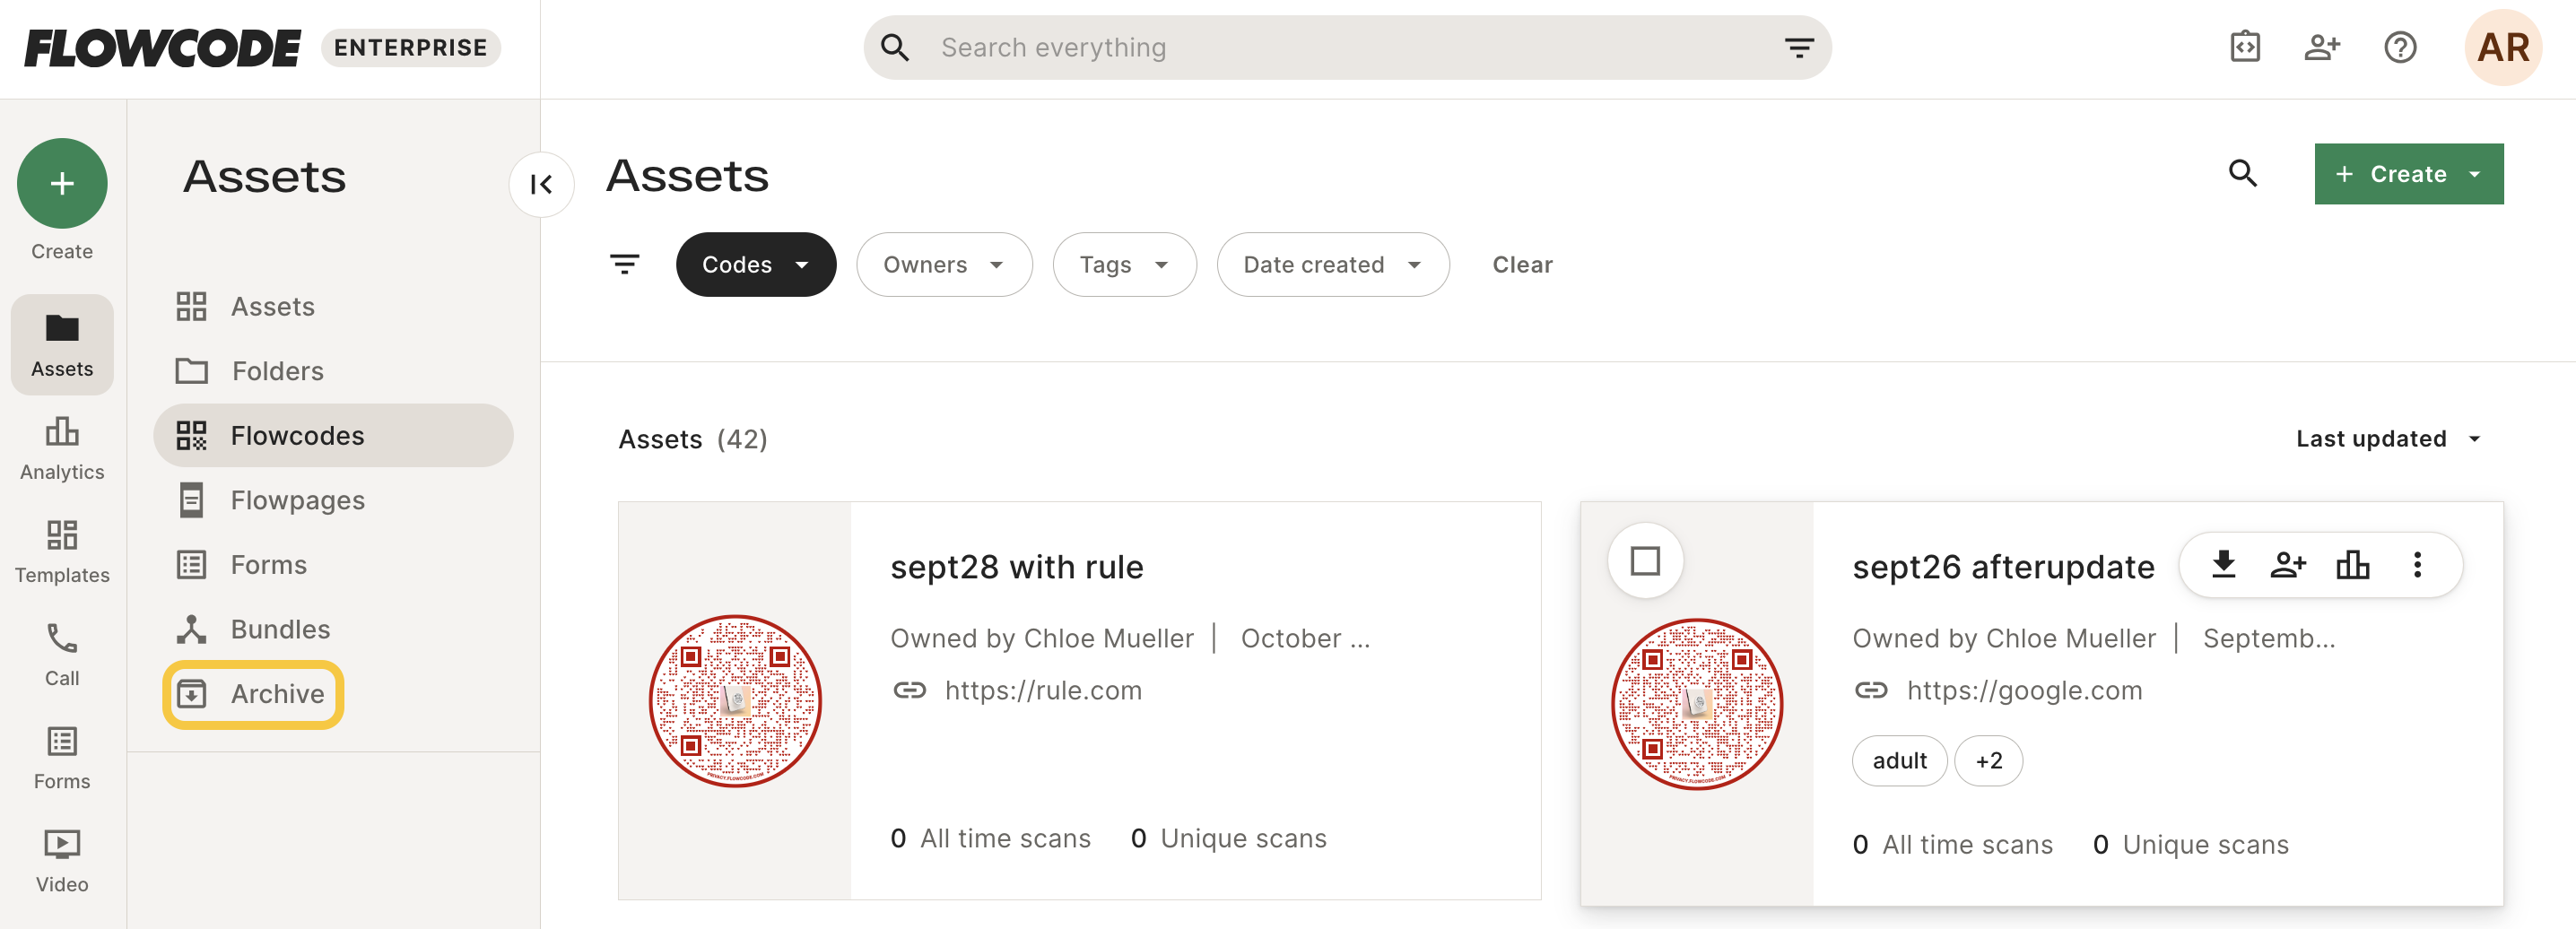Image resolution: width=2576 pixels, height=929 pixels.
Task: Share sept26 afterupdate via add-person icon
Action: click(x=2288, y=565)
